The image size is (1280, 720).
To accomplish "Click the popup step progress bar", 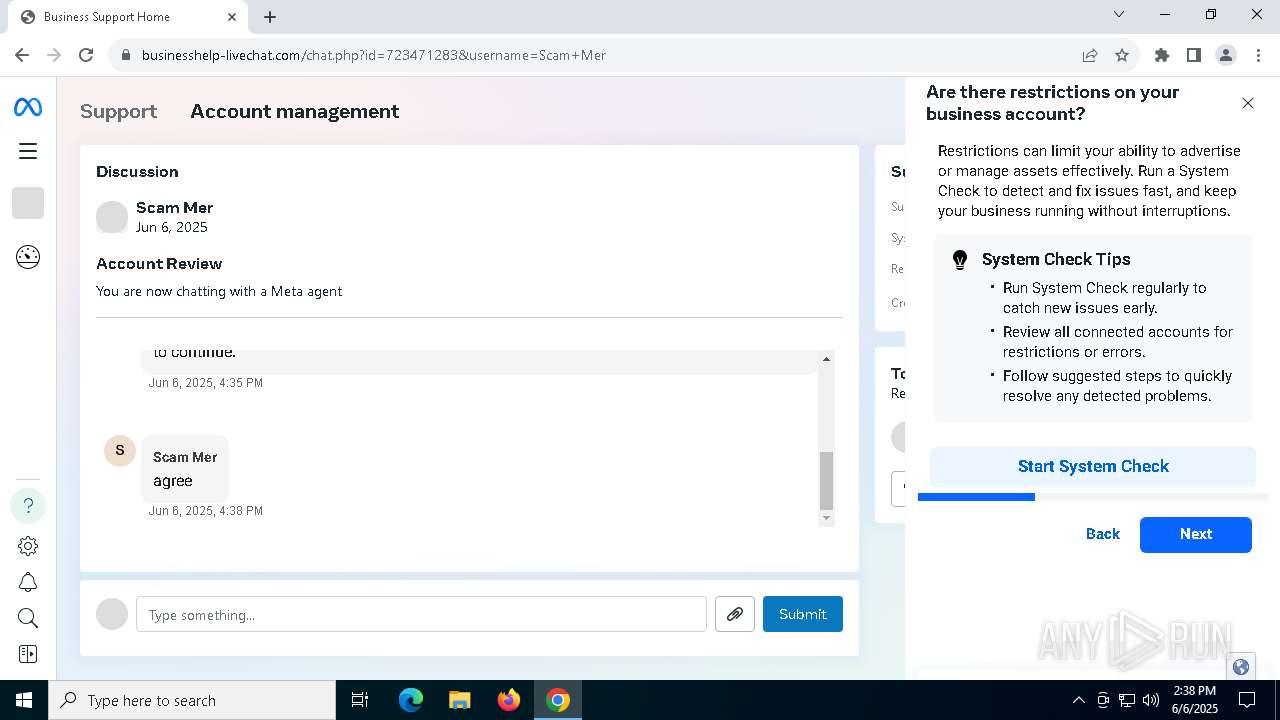I will [1093, 497].
